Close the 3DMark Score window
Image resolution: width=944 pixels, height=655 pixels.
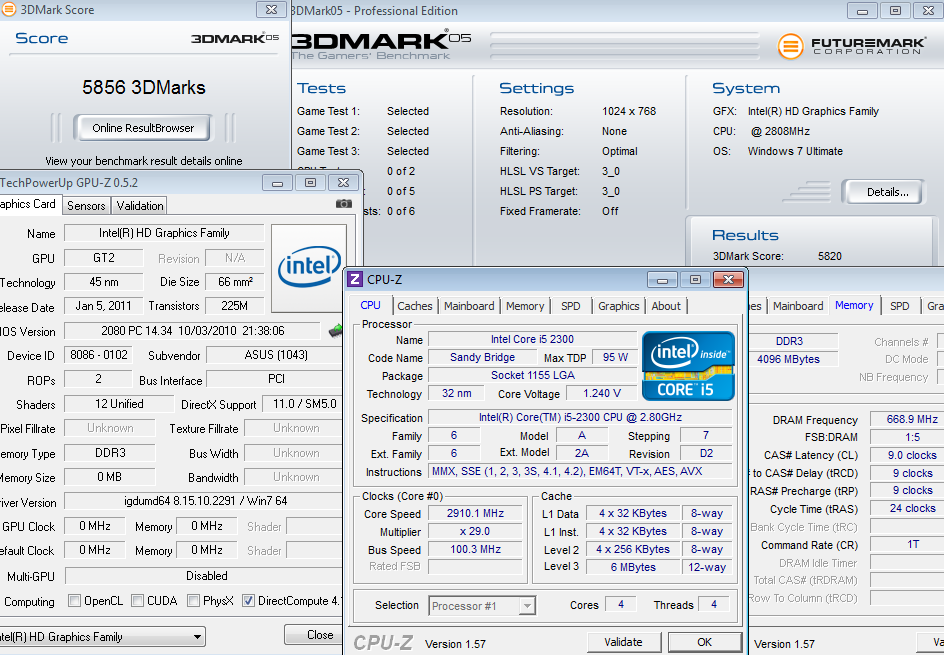[x=272, y=10]
